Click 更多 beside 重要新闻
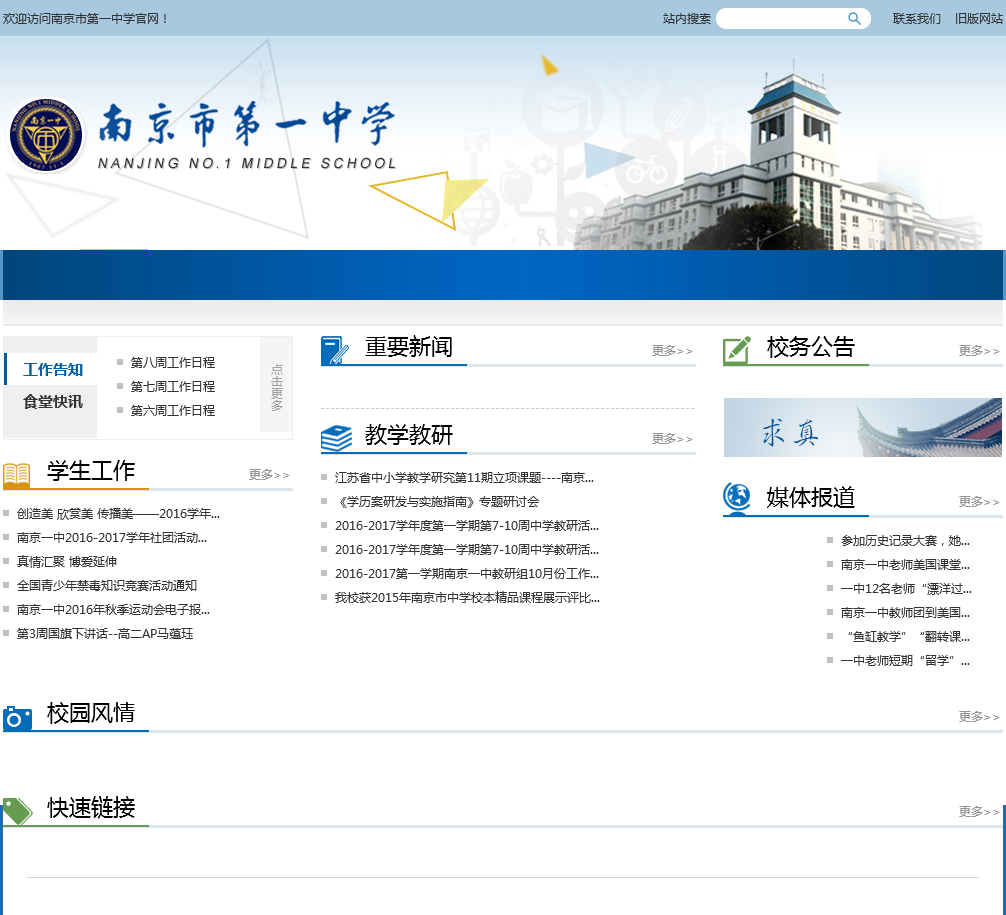1006x915 pixels. pyautogui.click(x=672, y=350)
